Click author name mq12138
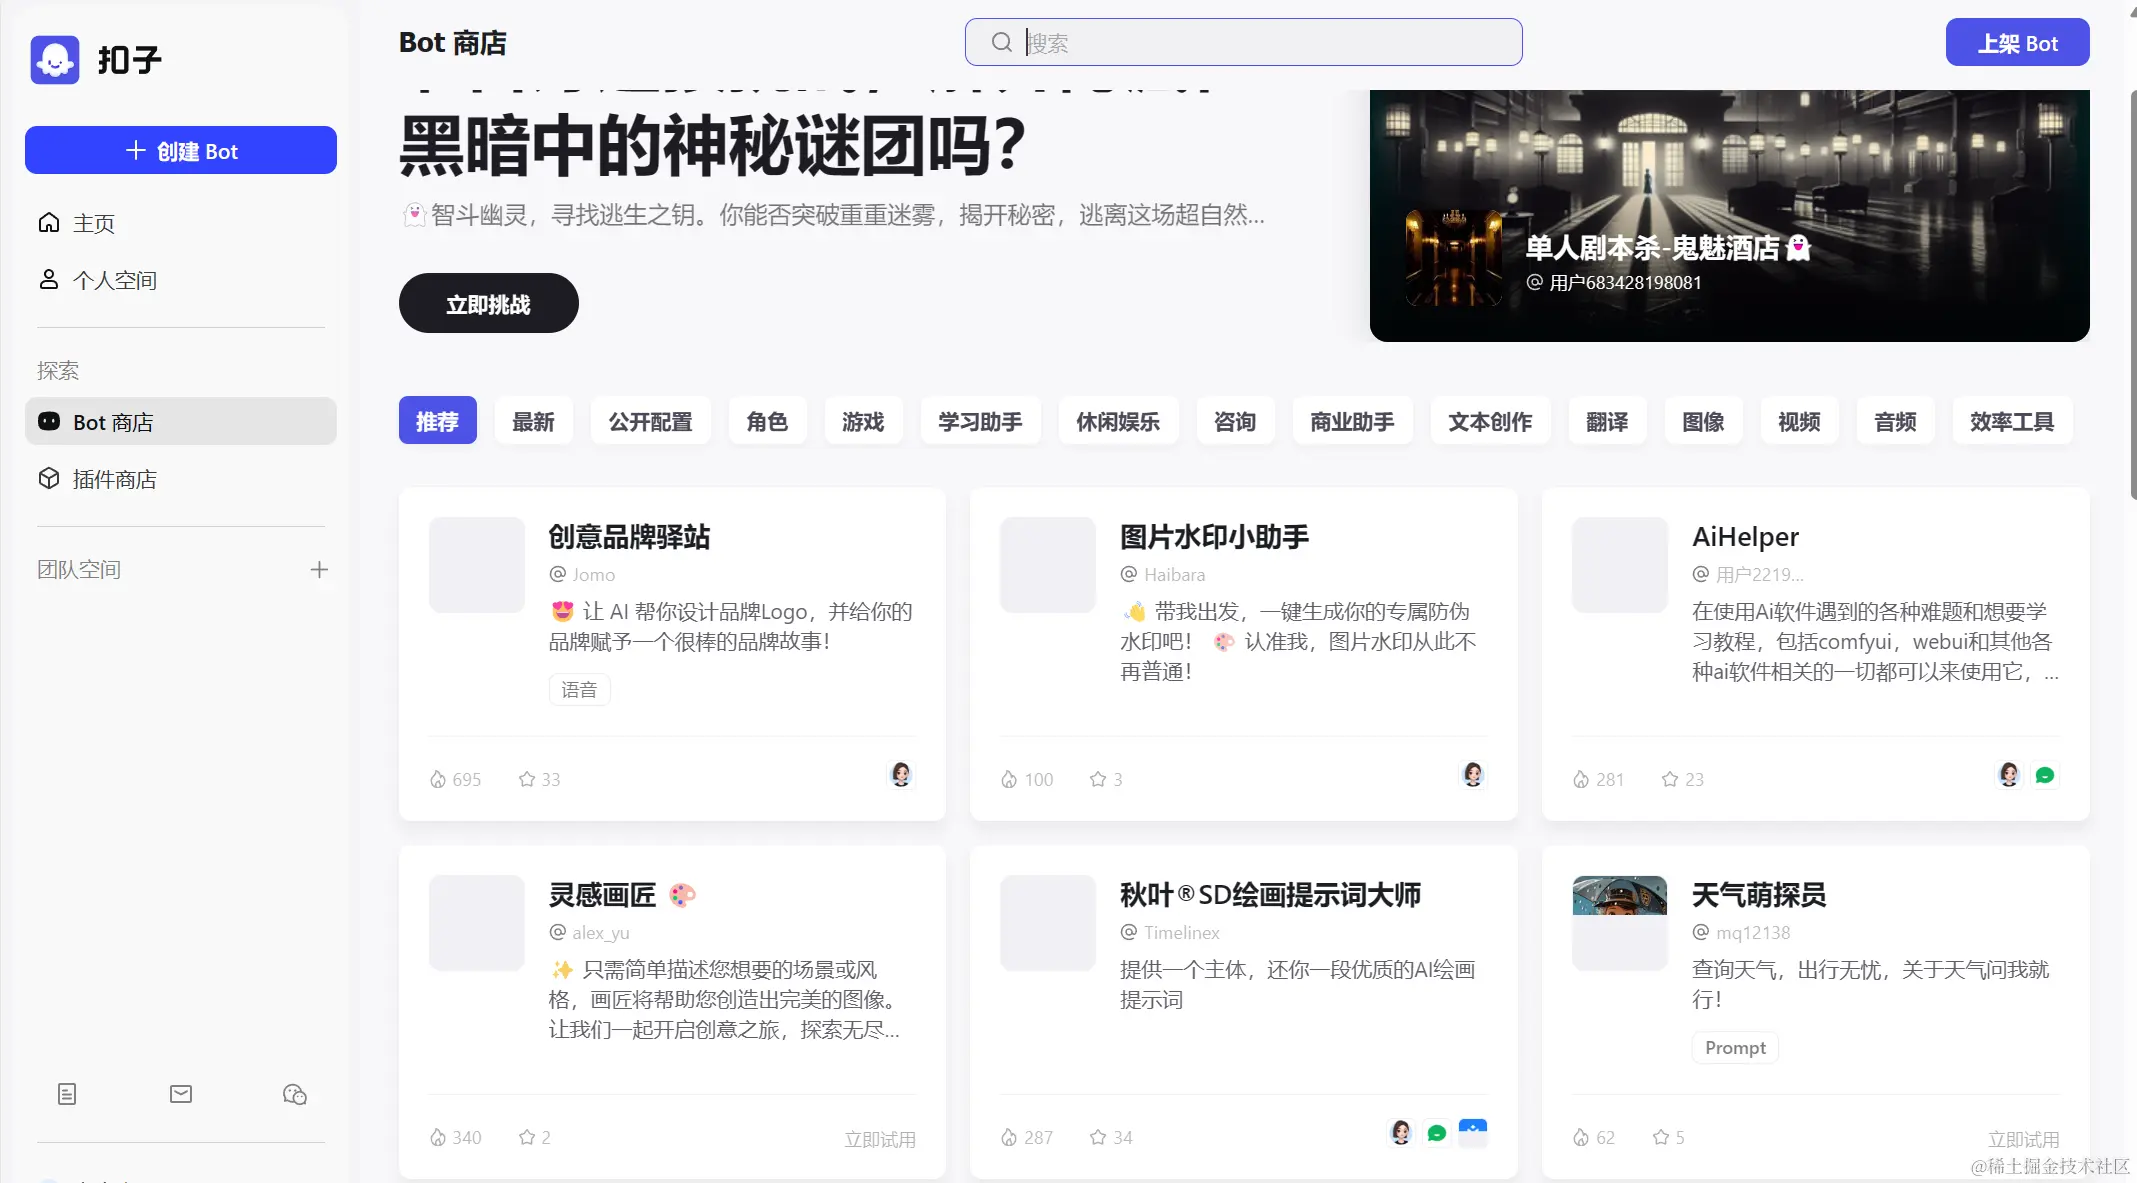 click(1753, 933)
